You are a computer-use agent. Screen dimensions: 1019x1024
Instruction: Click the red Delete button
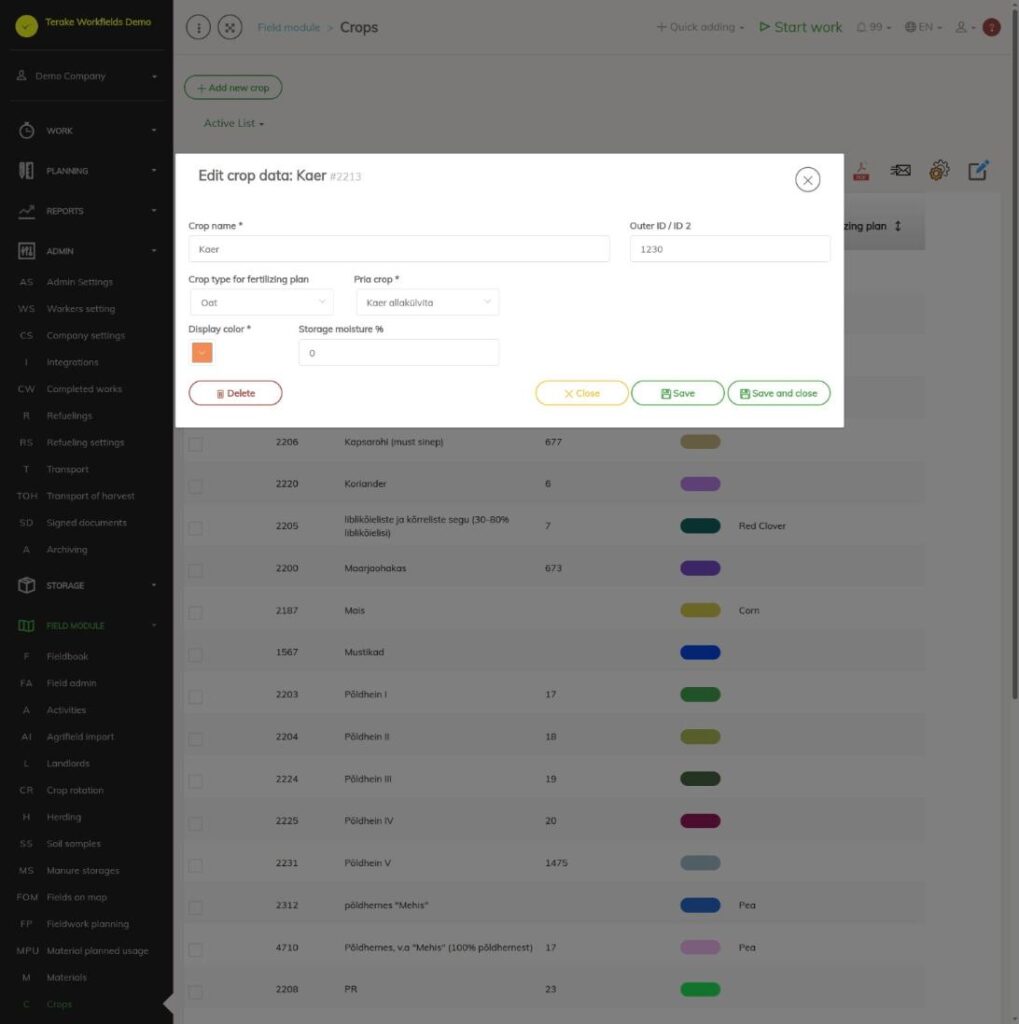[x=235, y=393]
